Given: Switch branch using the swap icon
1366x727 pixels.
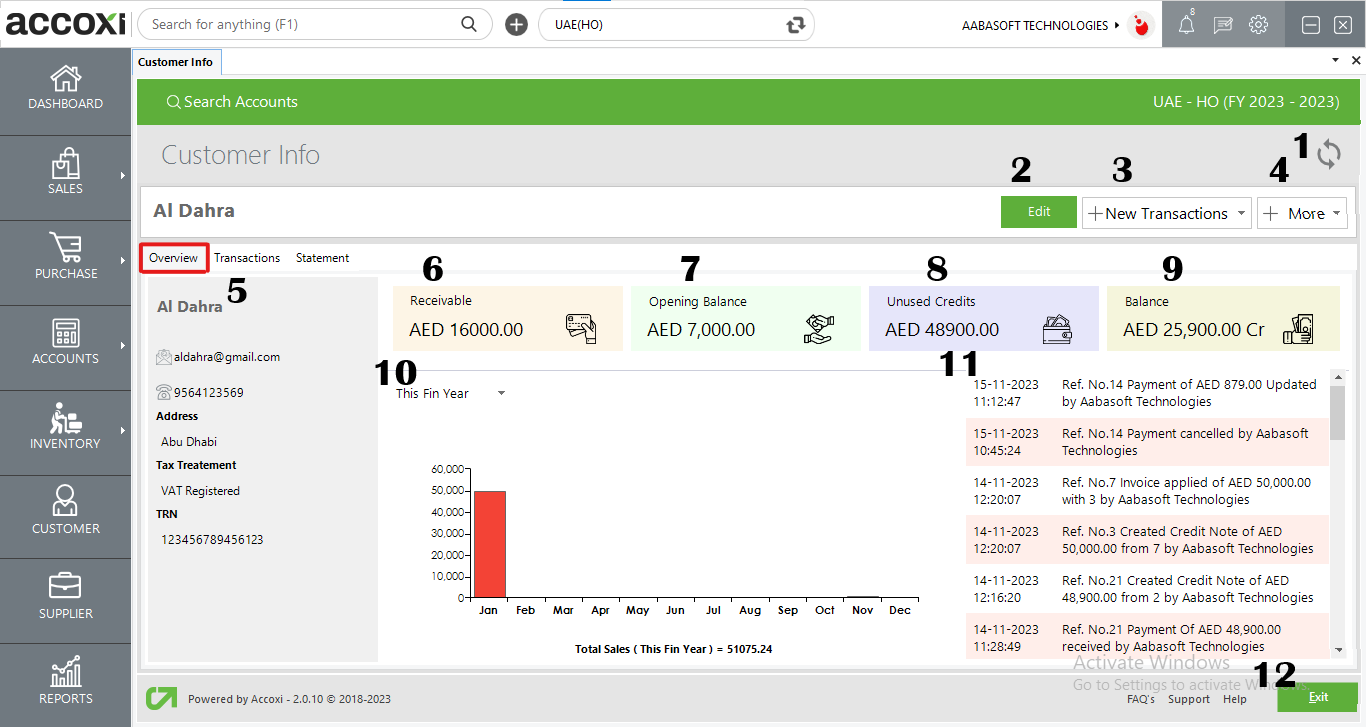Looking at the screenshot, I should tap(795, 24).
